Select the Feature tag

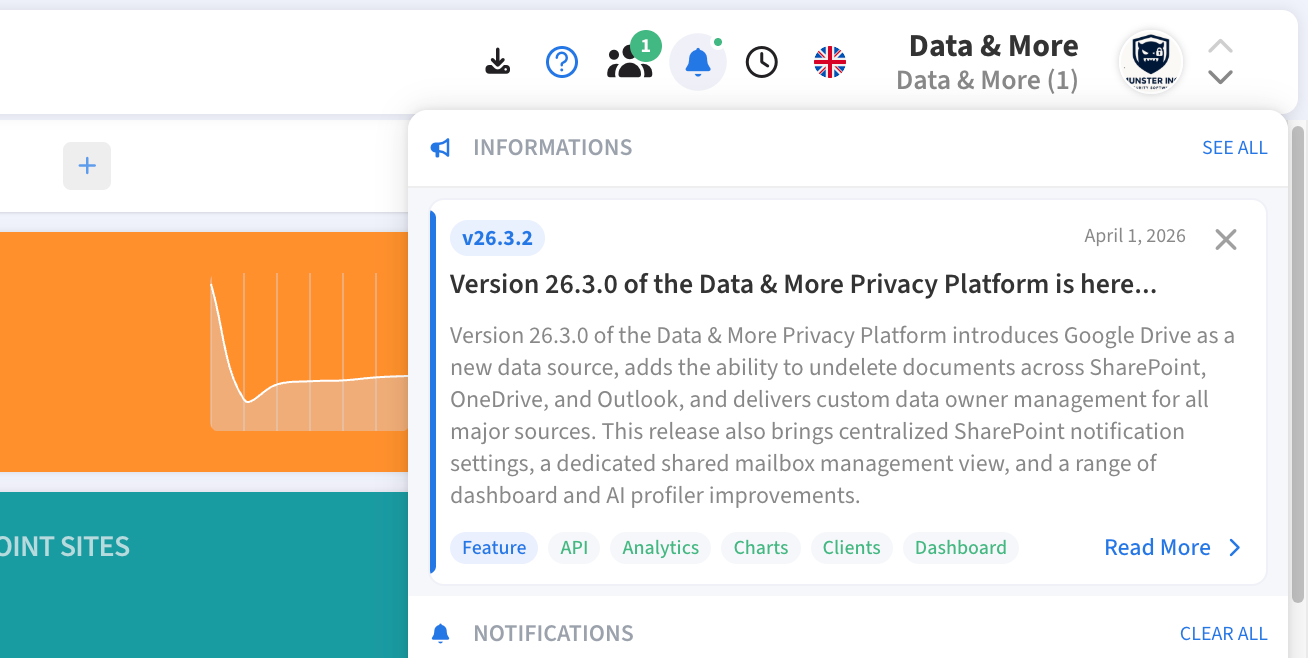494,548
